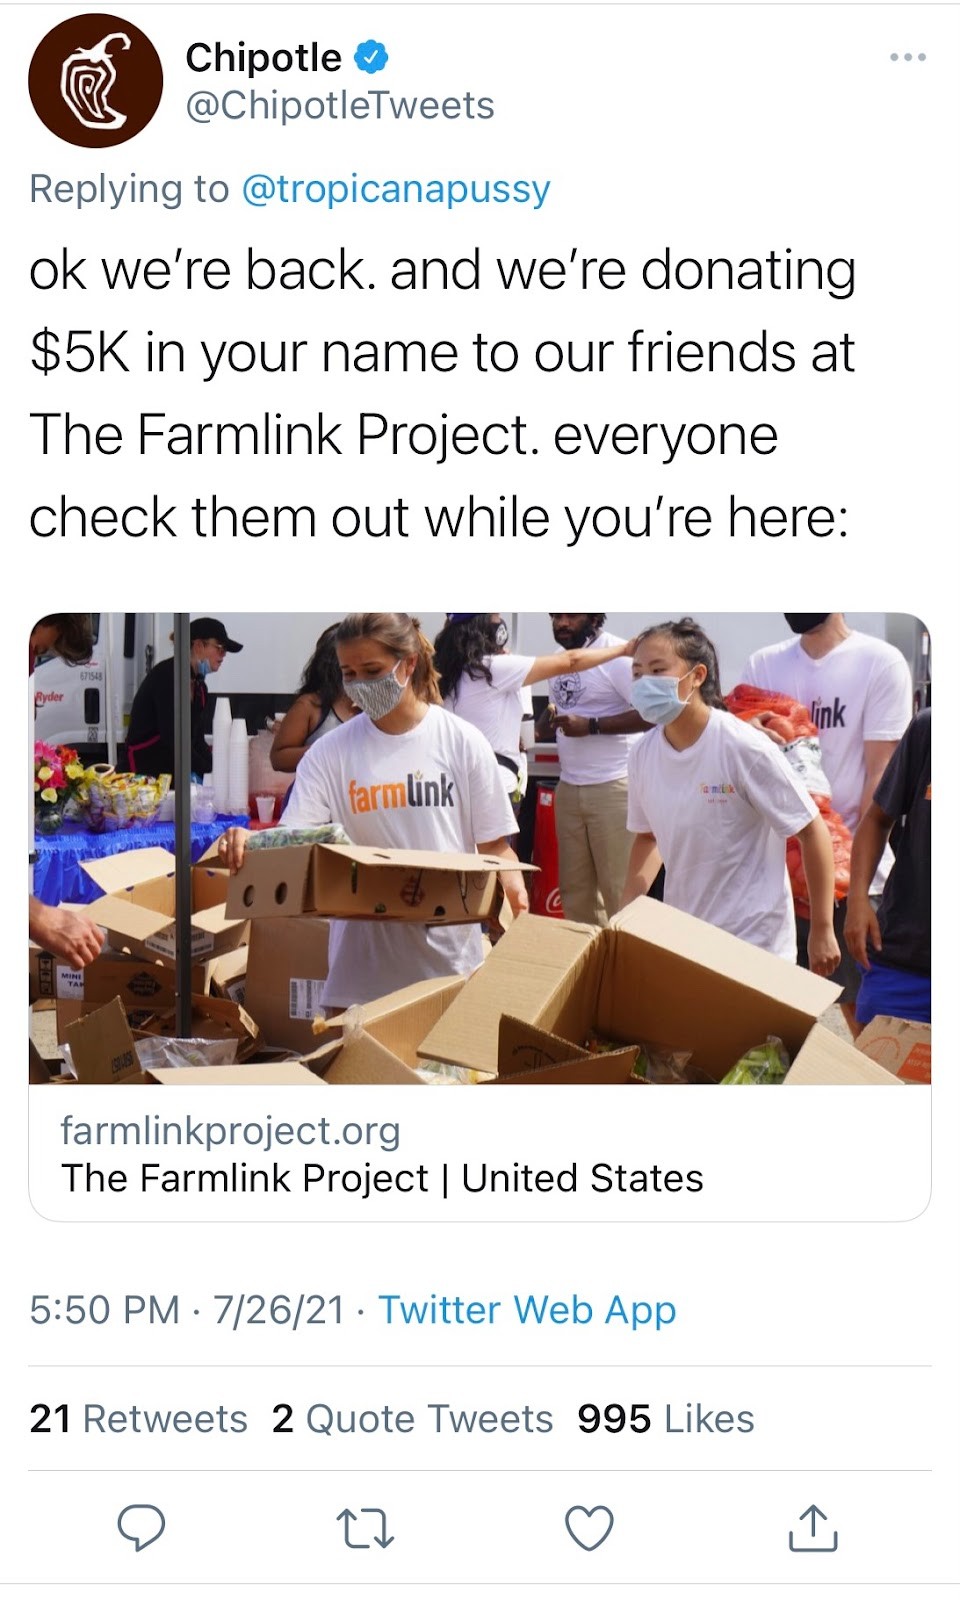
Task: Visit the farmlinkproject.org domain link
Action: tap(230, 1130)
